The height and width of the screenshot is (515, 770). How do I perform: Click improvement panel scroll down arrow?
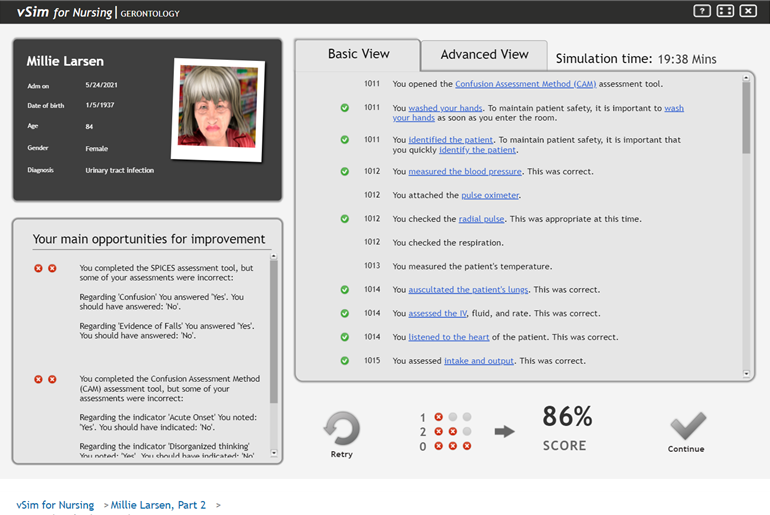(274, 453)
